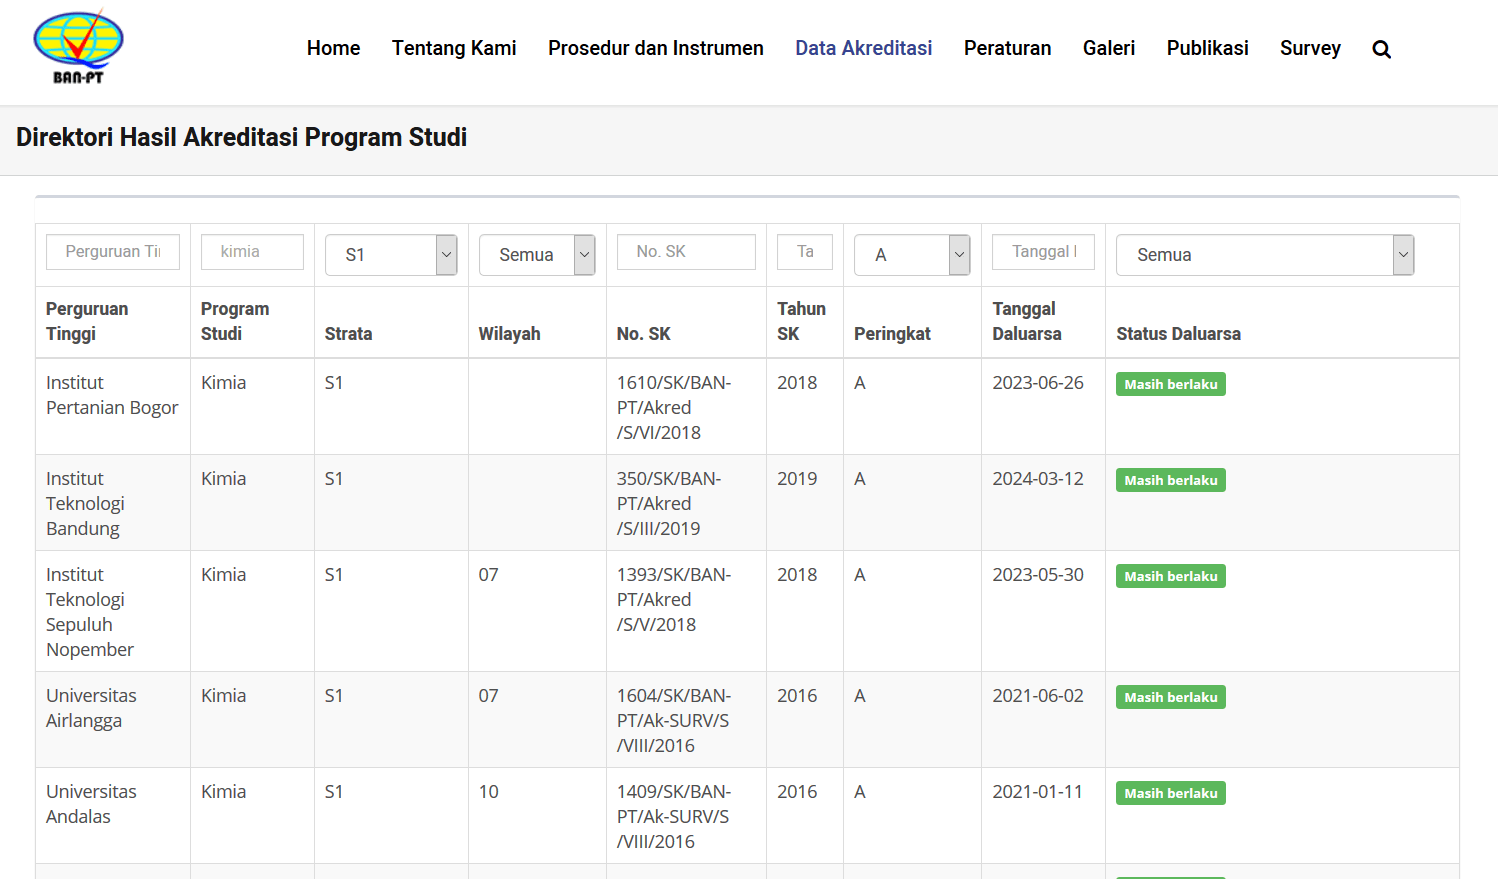Focus the kimia program studi filter field
Image resolution: width=1498 pixels, height=879 pixels.
click(252, 252)
